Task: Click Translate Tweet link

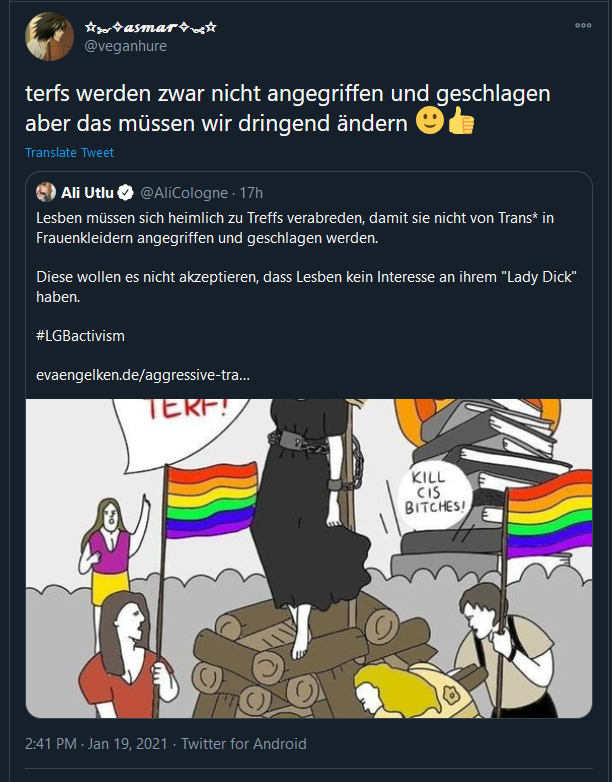Action: pyautogui.click(x=69, y=153)
